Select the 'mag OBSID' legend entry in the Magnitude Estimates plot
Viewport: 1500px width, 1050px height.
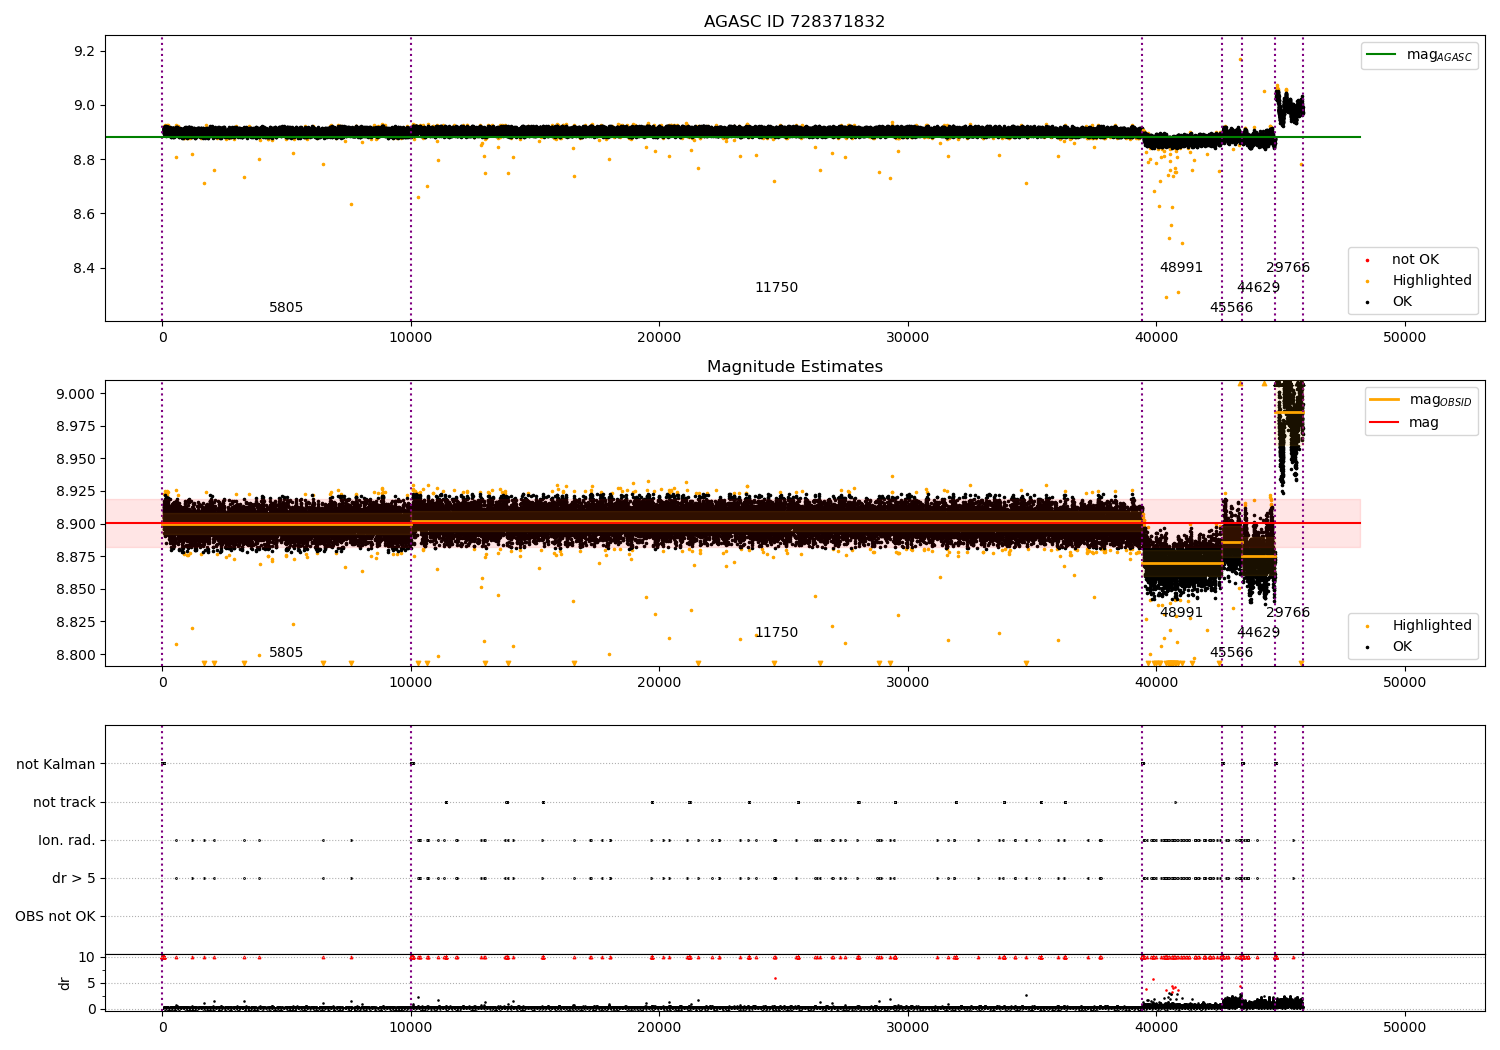coord(1421,400)
